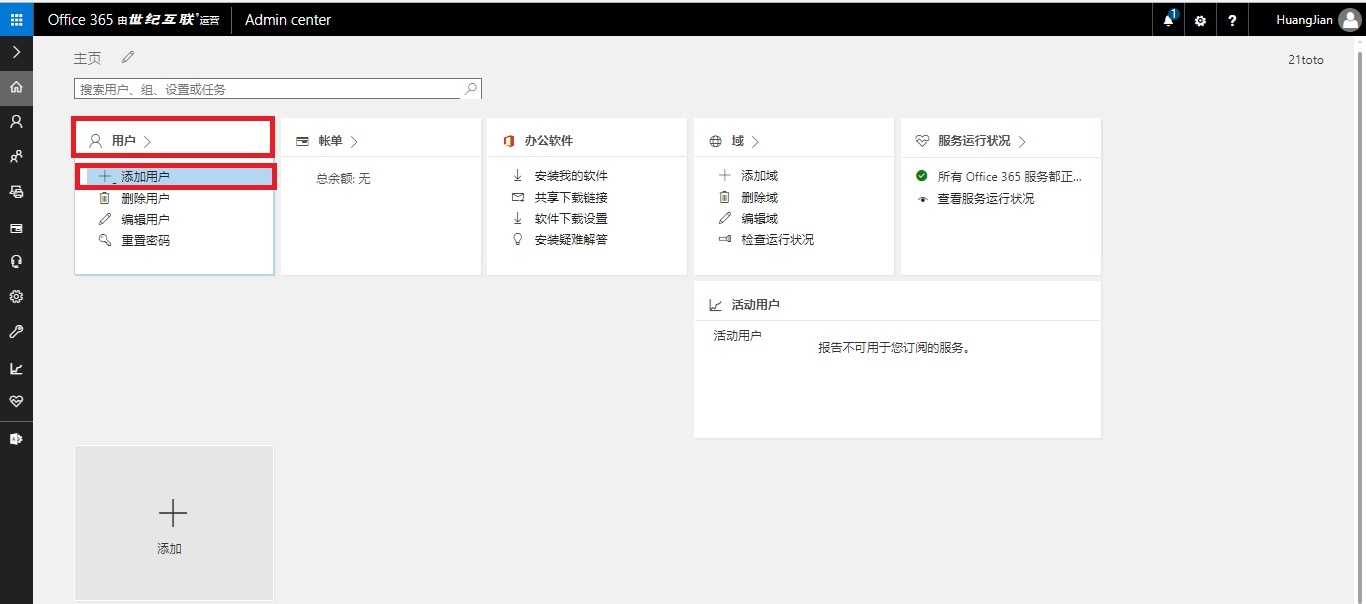Viewport: 1366px width, 604px height.
Task: Open Health heart icon in sidebar
Action: [x=16, y=402]
